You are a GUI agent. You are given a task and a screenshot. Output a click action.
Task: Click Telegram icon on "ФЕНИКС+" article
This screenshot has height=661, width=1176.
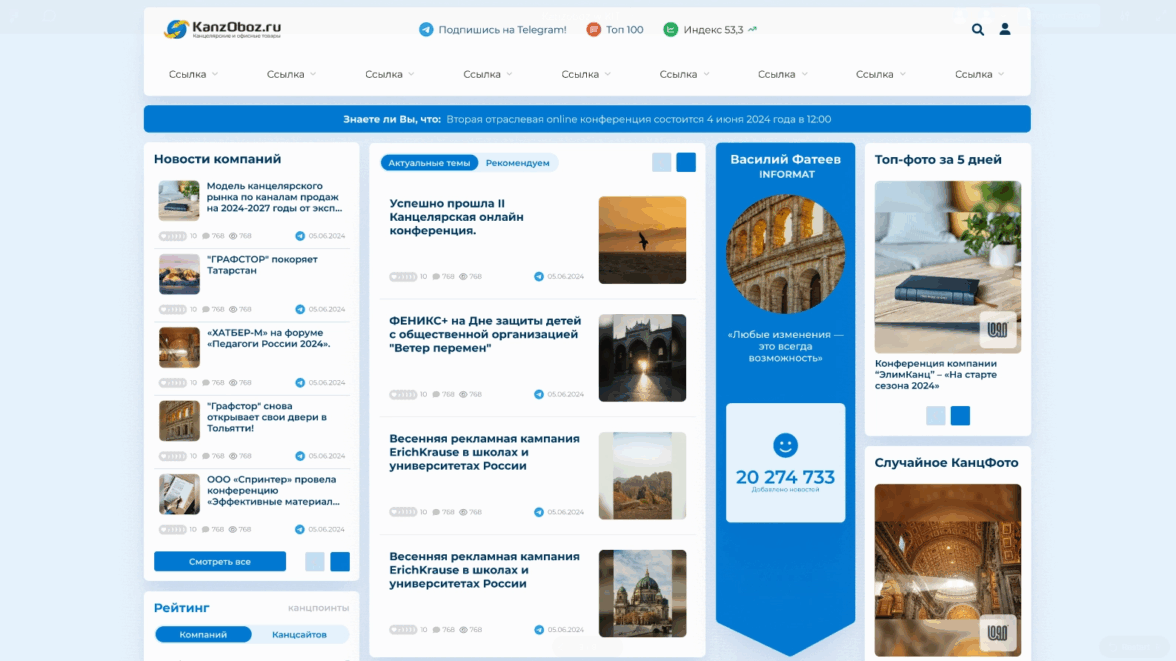click(538, 395)
